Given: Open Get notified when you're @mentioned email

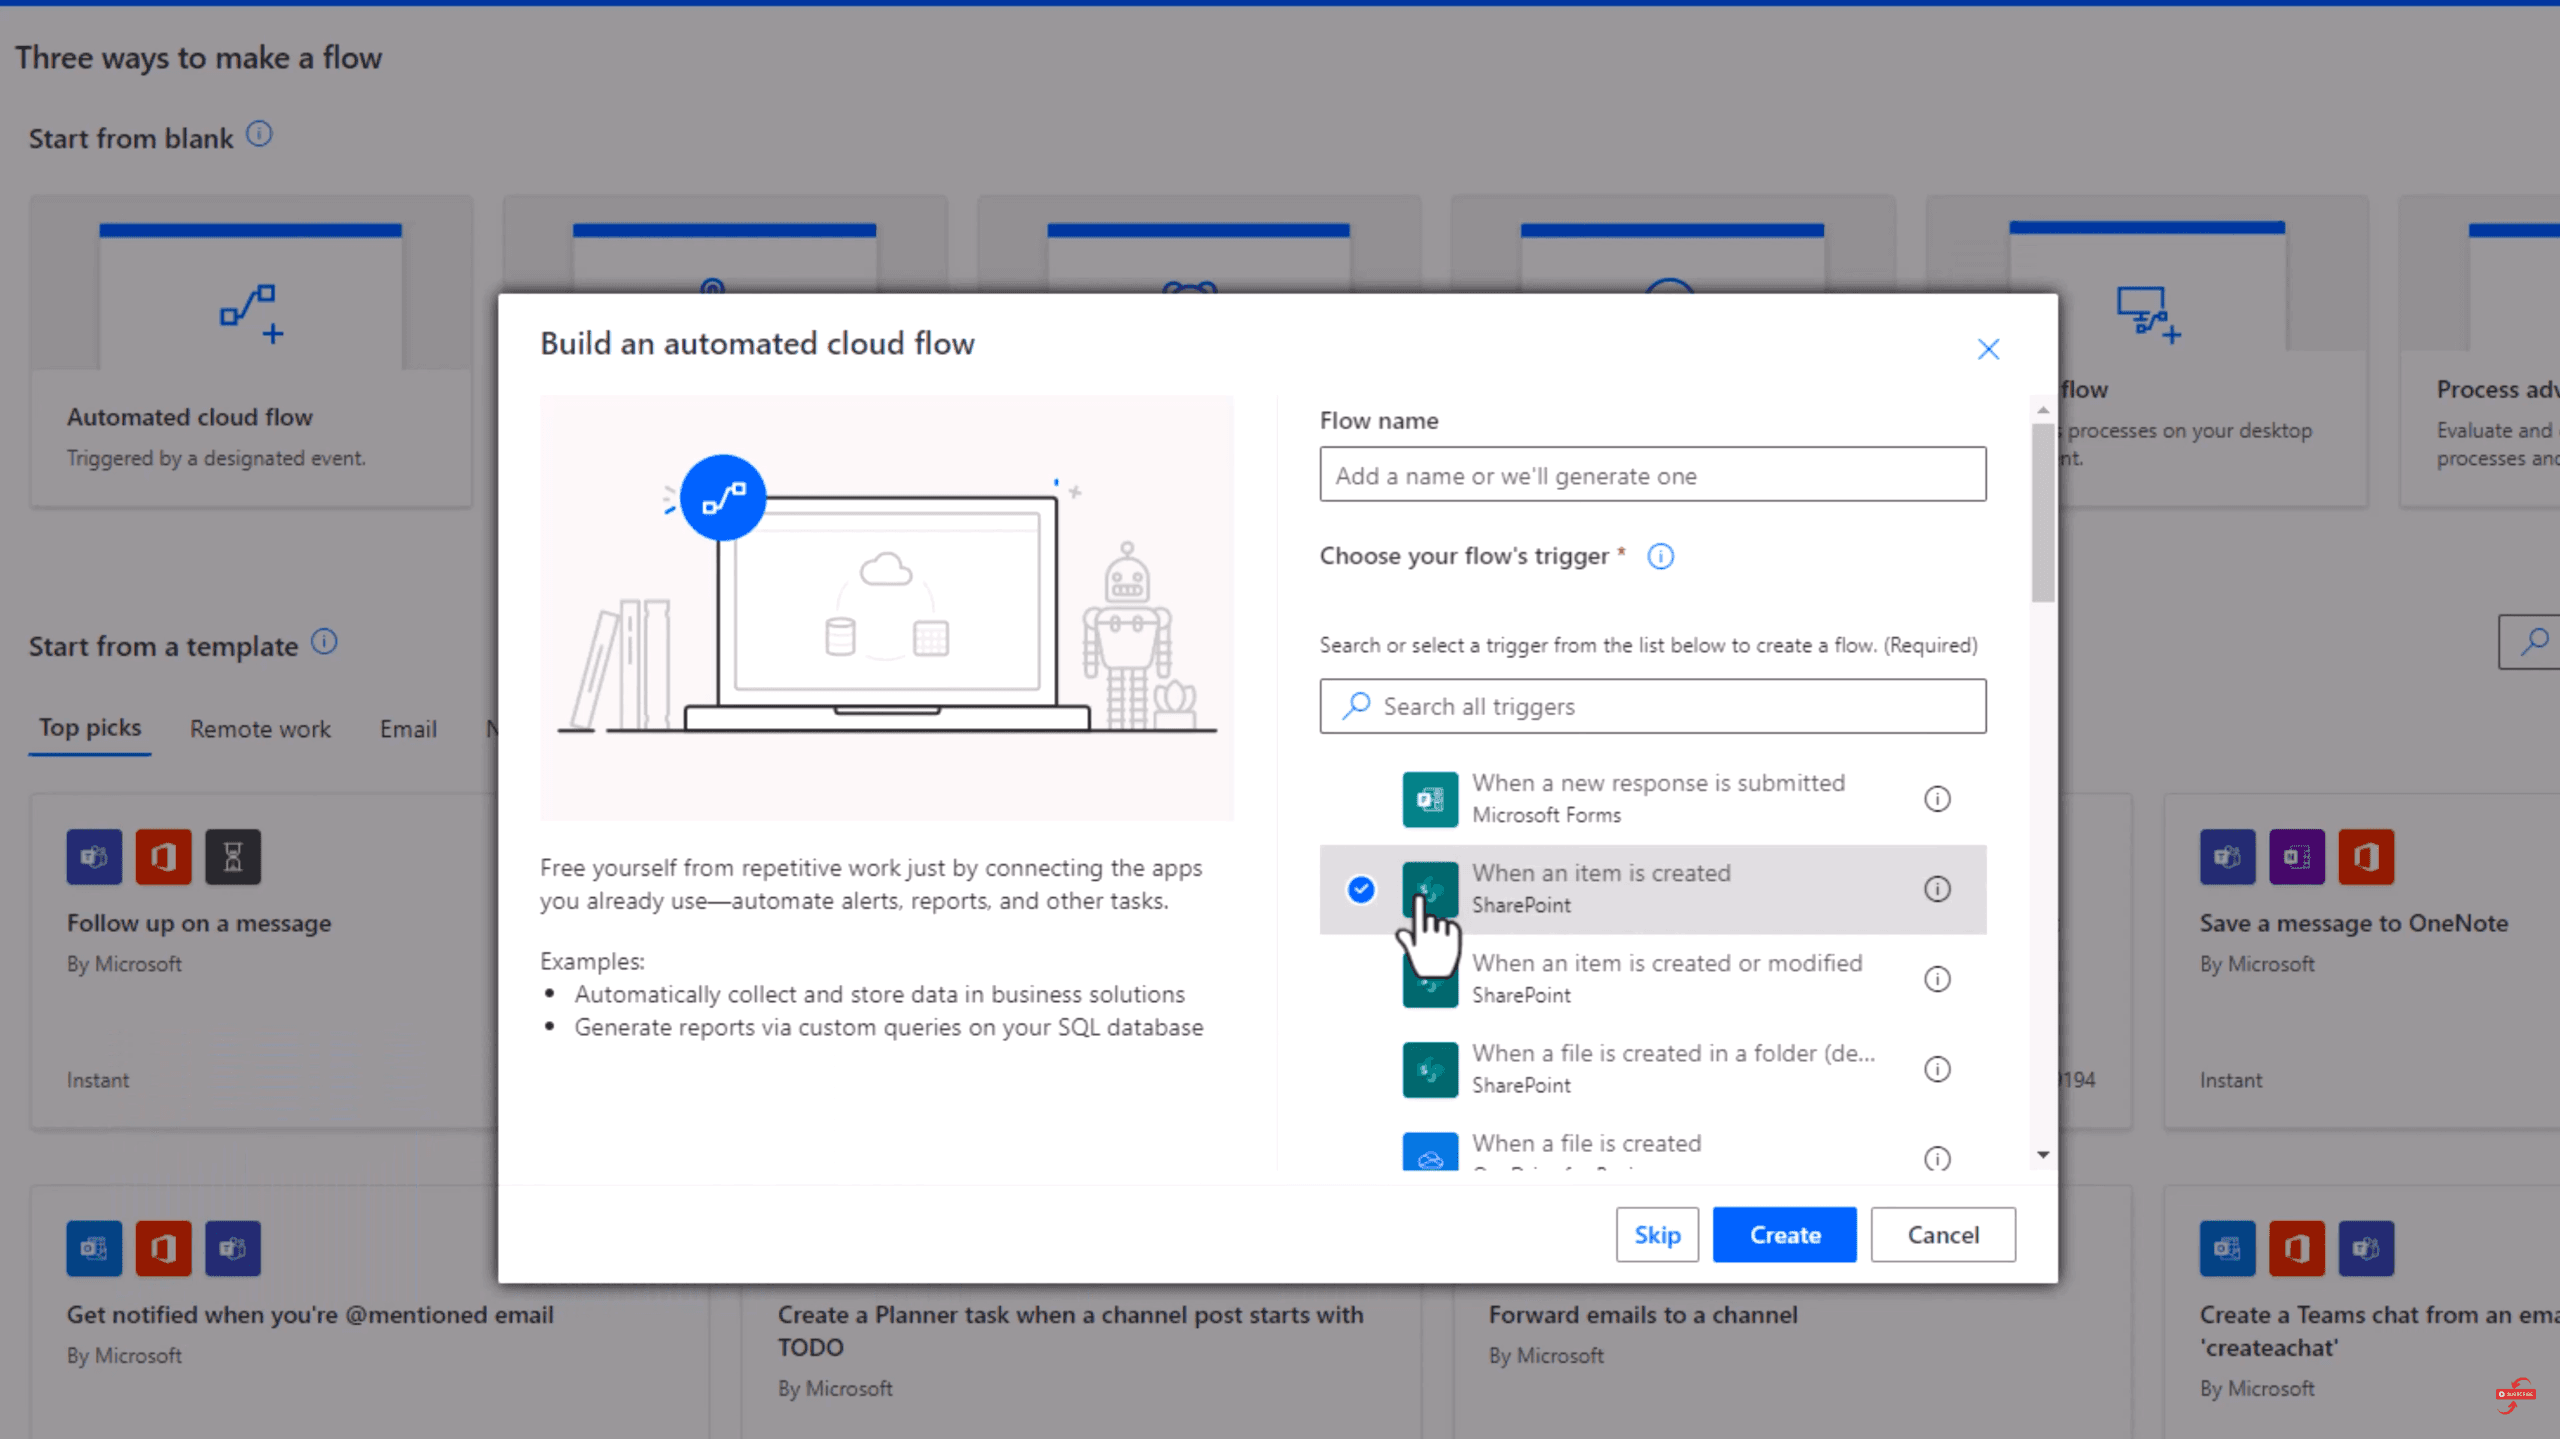Looking at the screenshot, I should 310,1315.
